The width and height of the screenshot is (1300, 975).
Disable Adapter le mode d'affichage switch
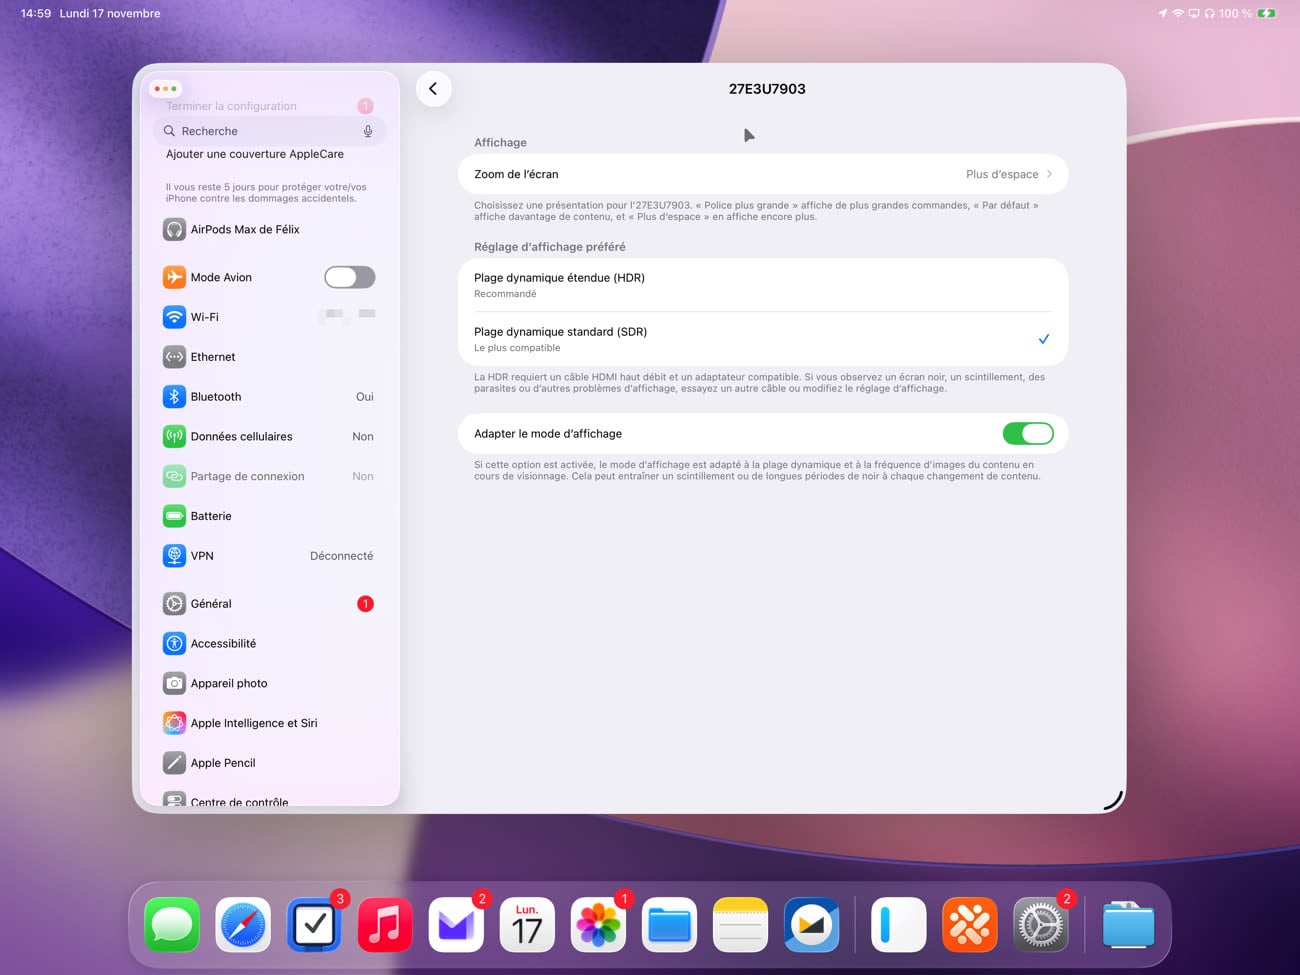[1027, 434]
